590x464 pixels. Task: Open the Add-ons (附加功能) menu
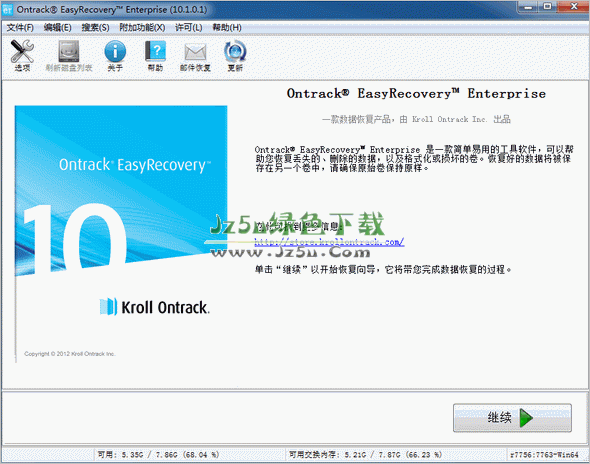coord(142,27)
